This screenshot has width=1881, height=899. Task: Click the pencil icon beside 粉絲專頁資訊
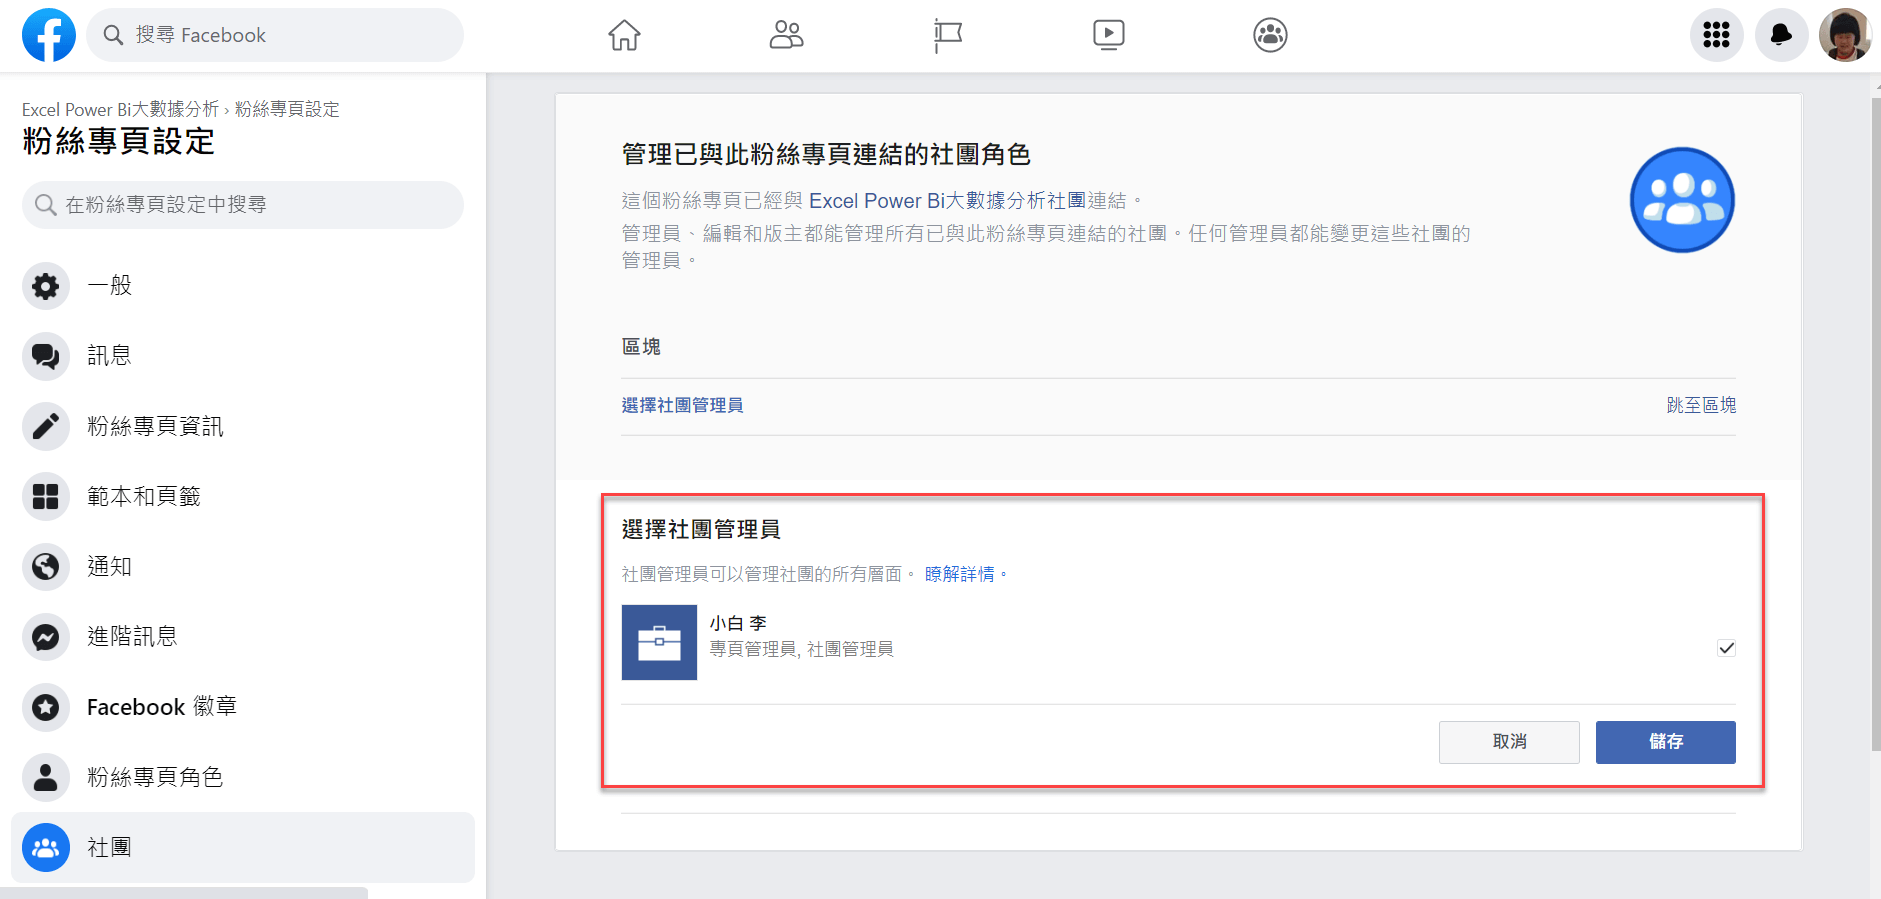(46, 427)
